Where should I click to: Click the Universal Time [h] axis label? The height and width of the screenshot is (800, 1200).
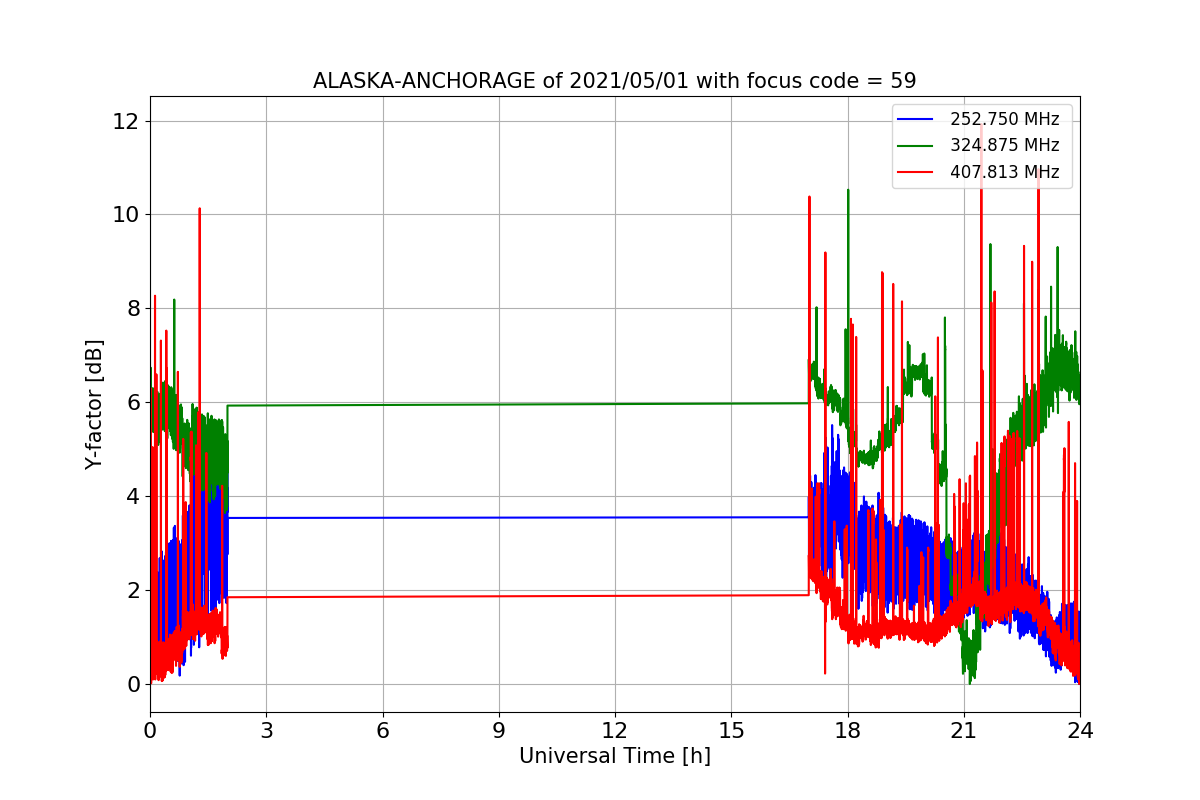pyautogui.click(x=615, y=757)
